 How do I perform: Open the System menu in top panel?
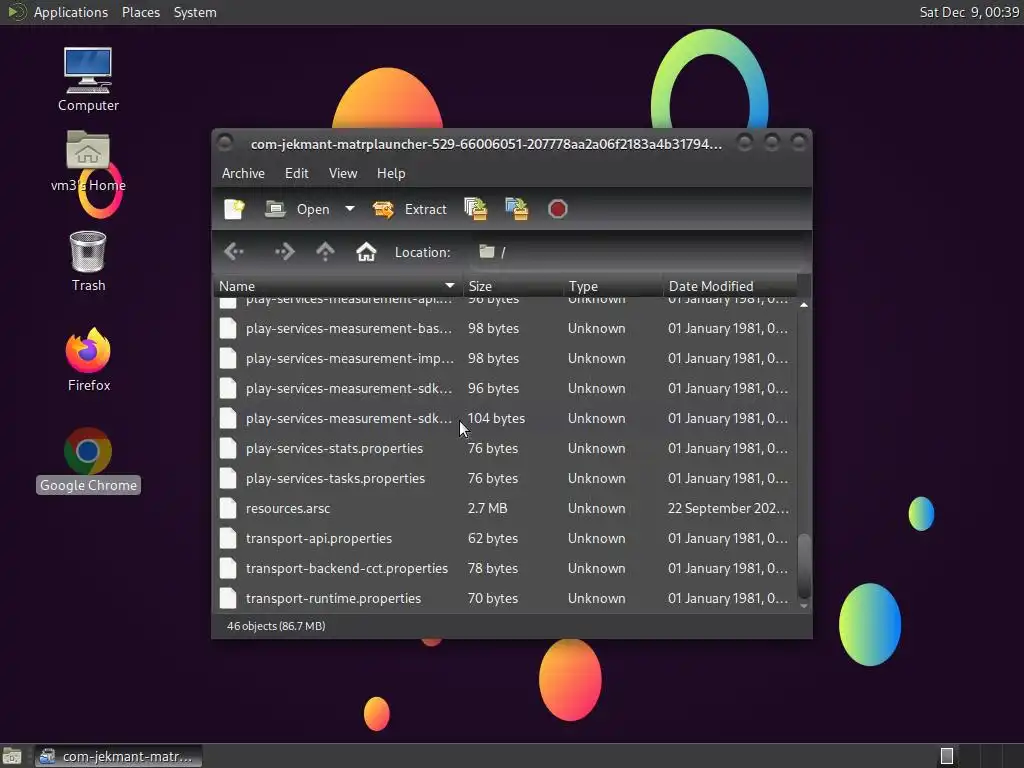pyautogui.click(x=195, y=12)
